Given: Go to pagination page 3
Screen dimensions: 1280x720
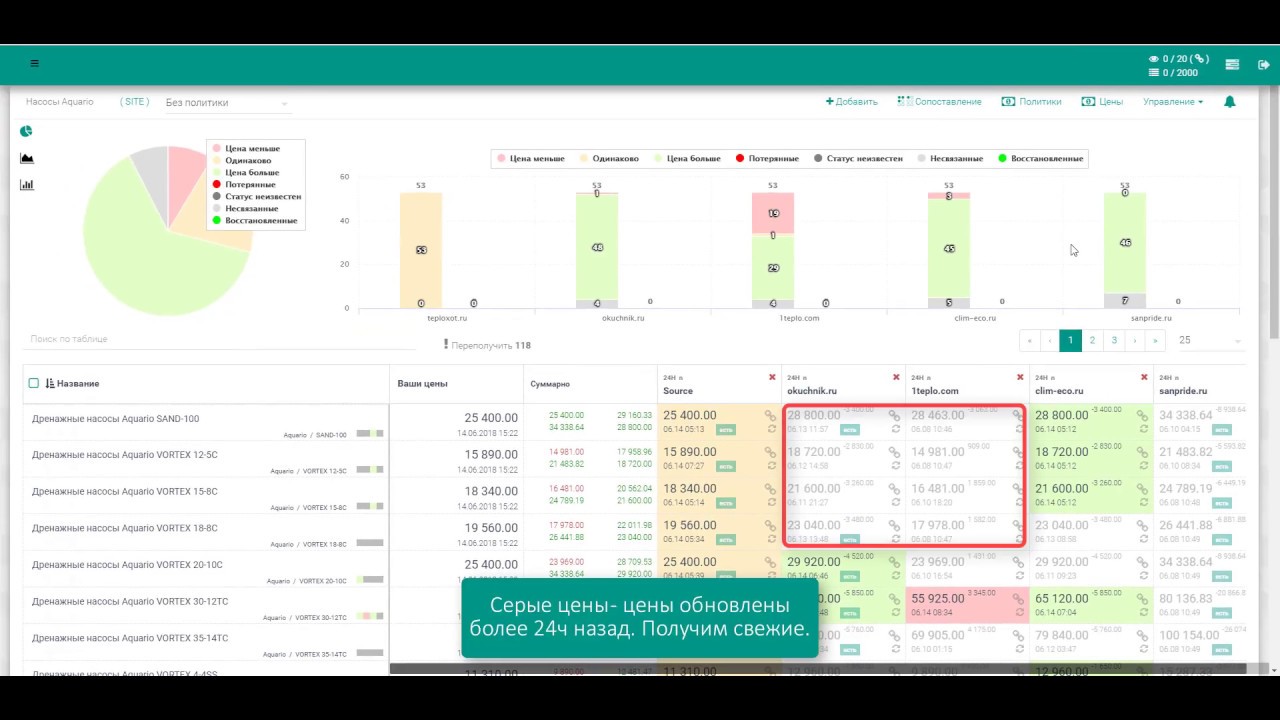Looking at the screenshot, I should (1114, 340).
